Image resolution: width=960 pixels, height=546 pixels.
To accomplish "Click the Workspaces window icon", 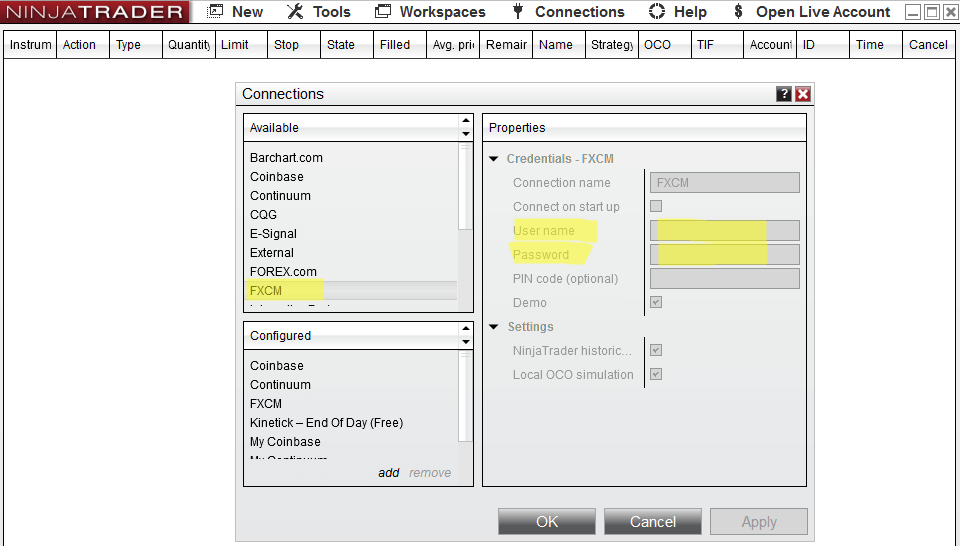I will (x=383, y=11).
